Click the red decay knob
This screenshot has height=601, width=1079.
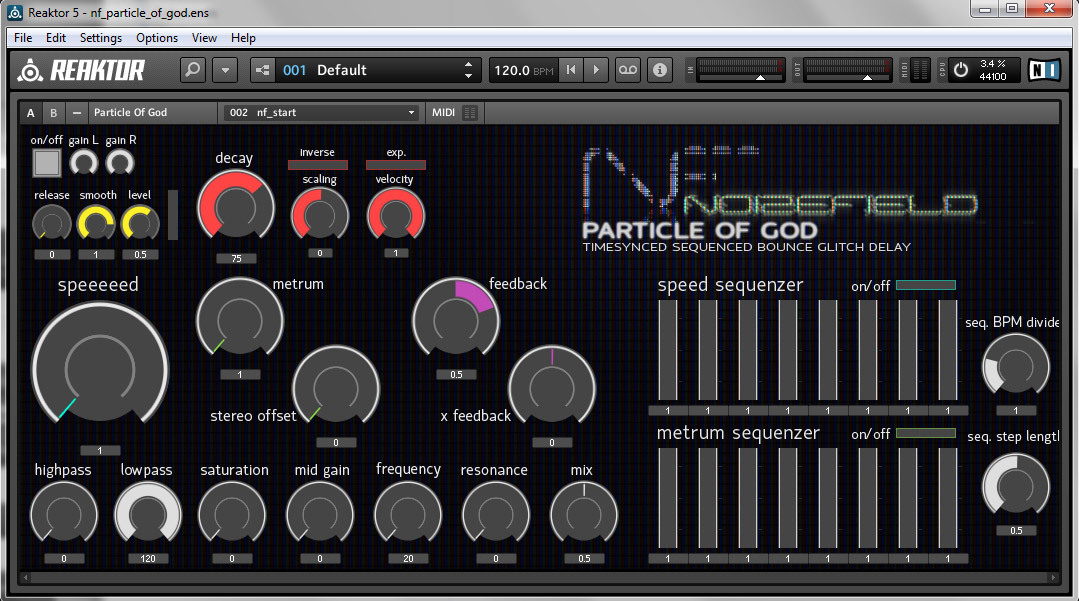click(x=236, y=207)
